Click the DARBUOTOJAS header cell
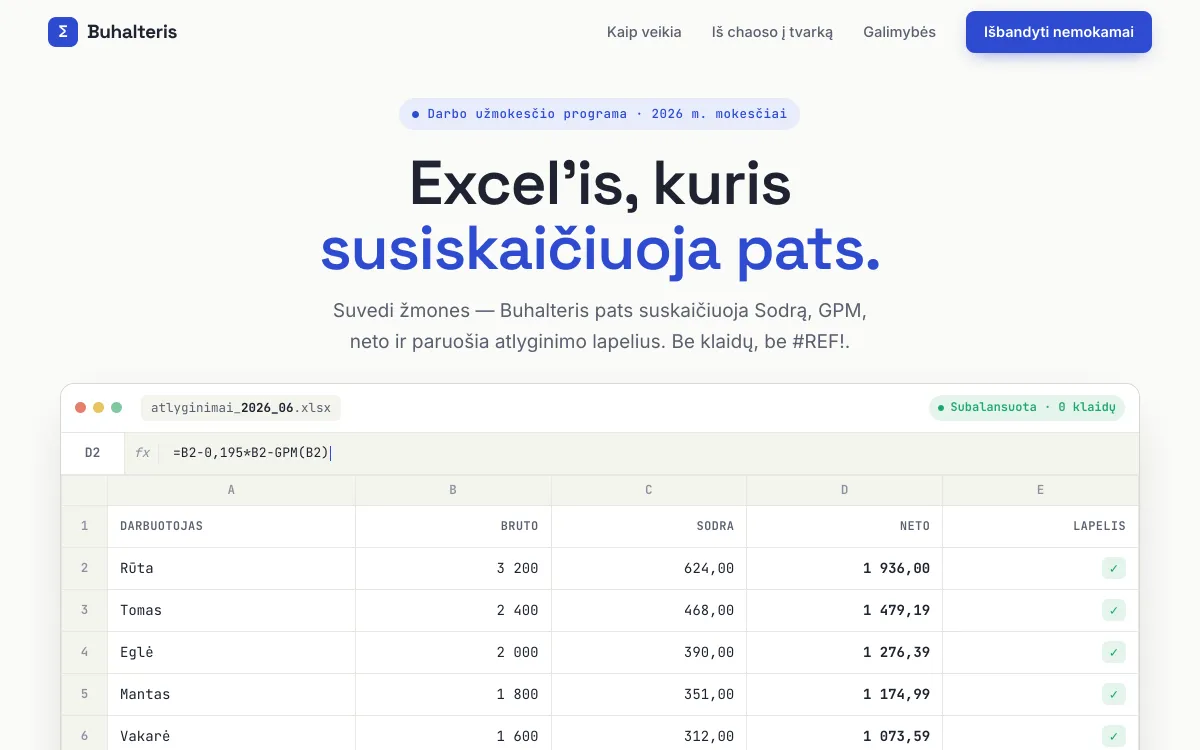 [x=231, y=526]
